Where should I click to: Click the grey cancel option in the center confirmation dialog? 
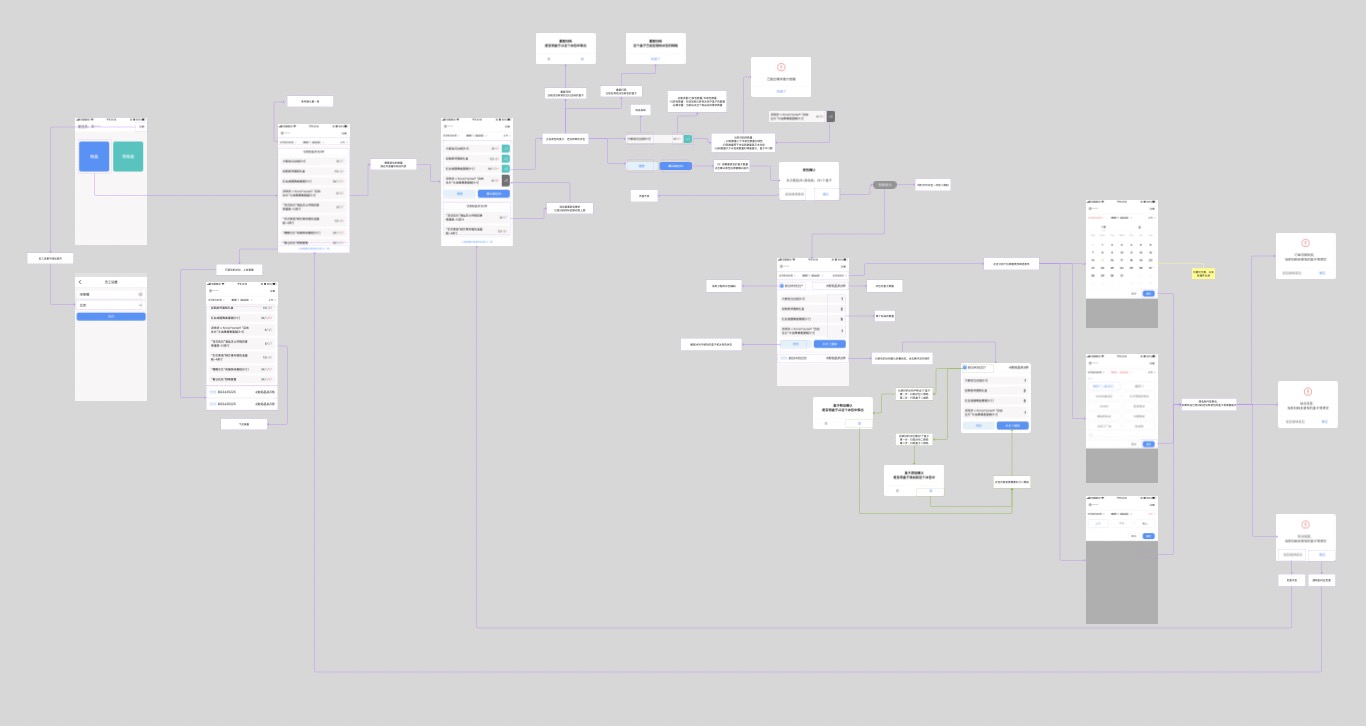pos(794,194)
